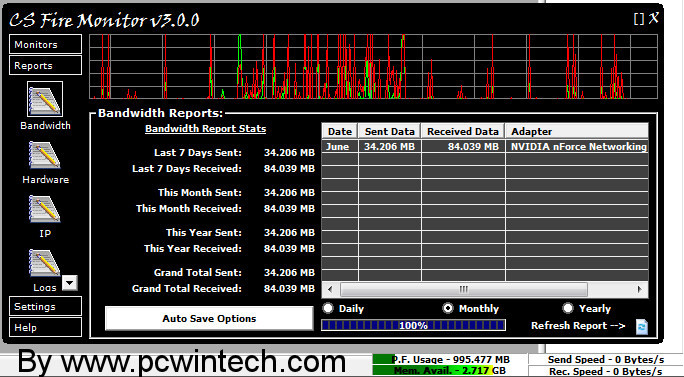
Task: Click the horizontal scrollbar thumb of the table
Action: 464,289
